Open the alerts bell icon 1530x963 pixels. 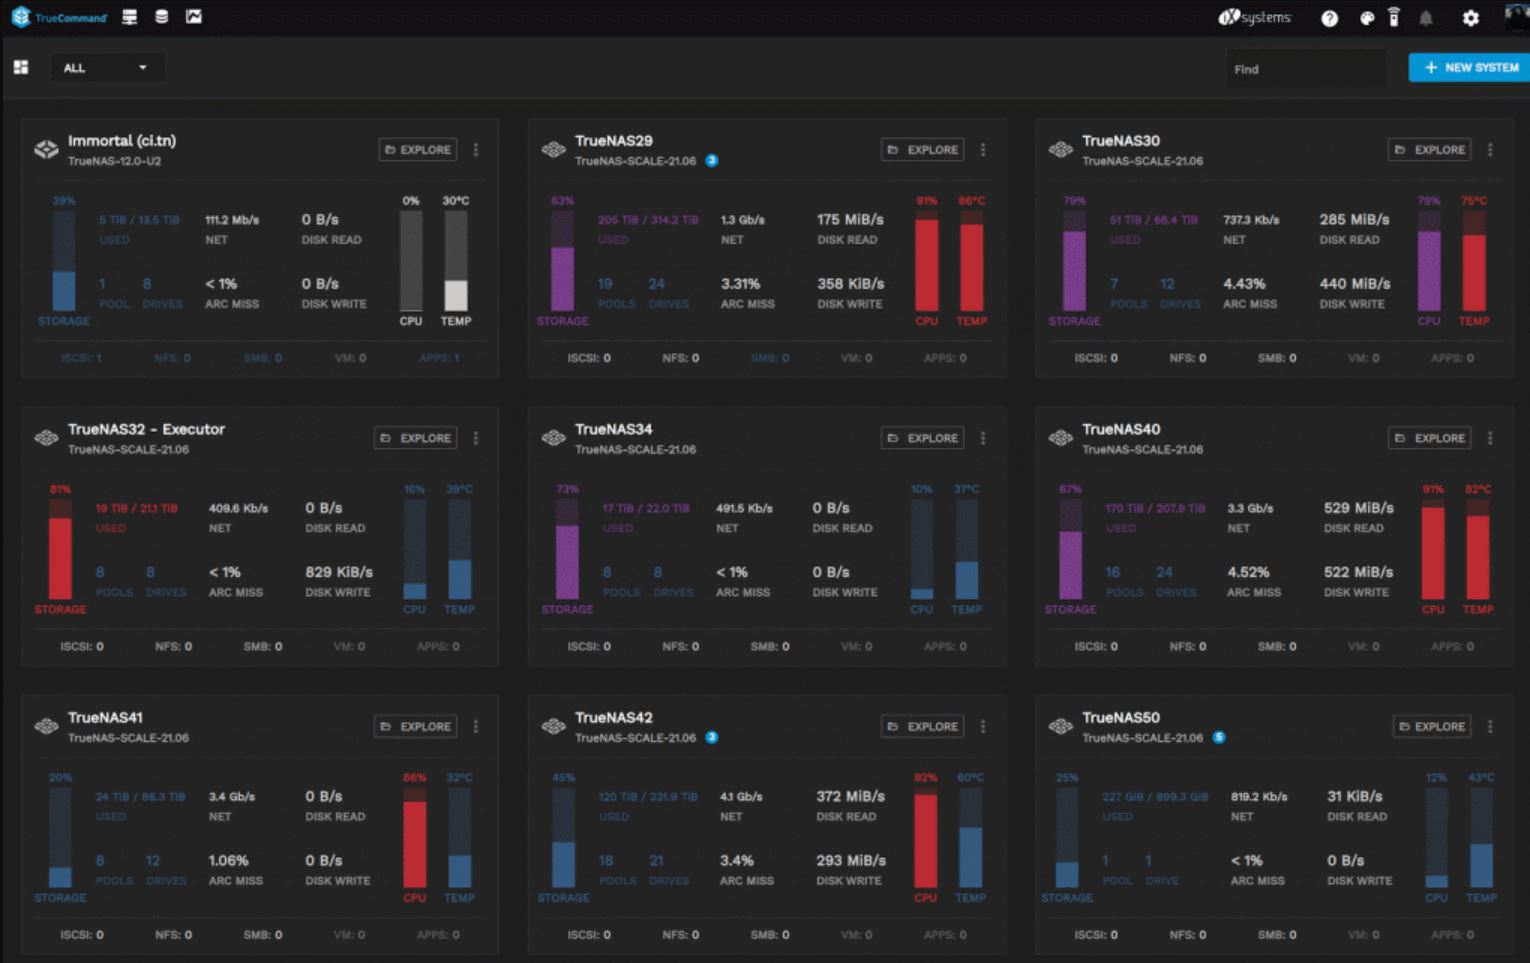(x=1426, y=18)
